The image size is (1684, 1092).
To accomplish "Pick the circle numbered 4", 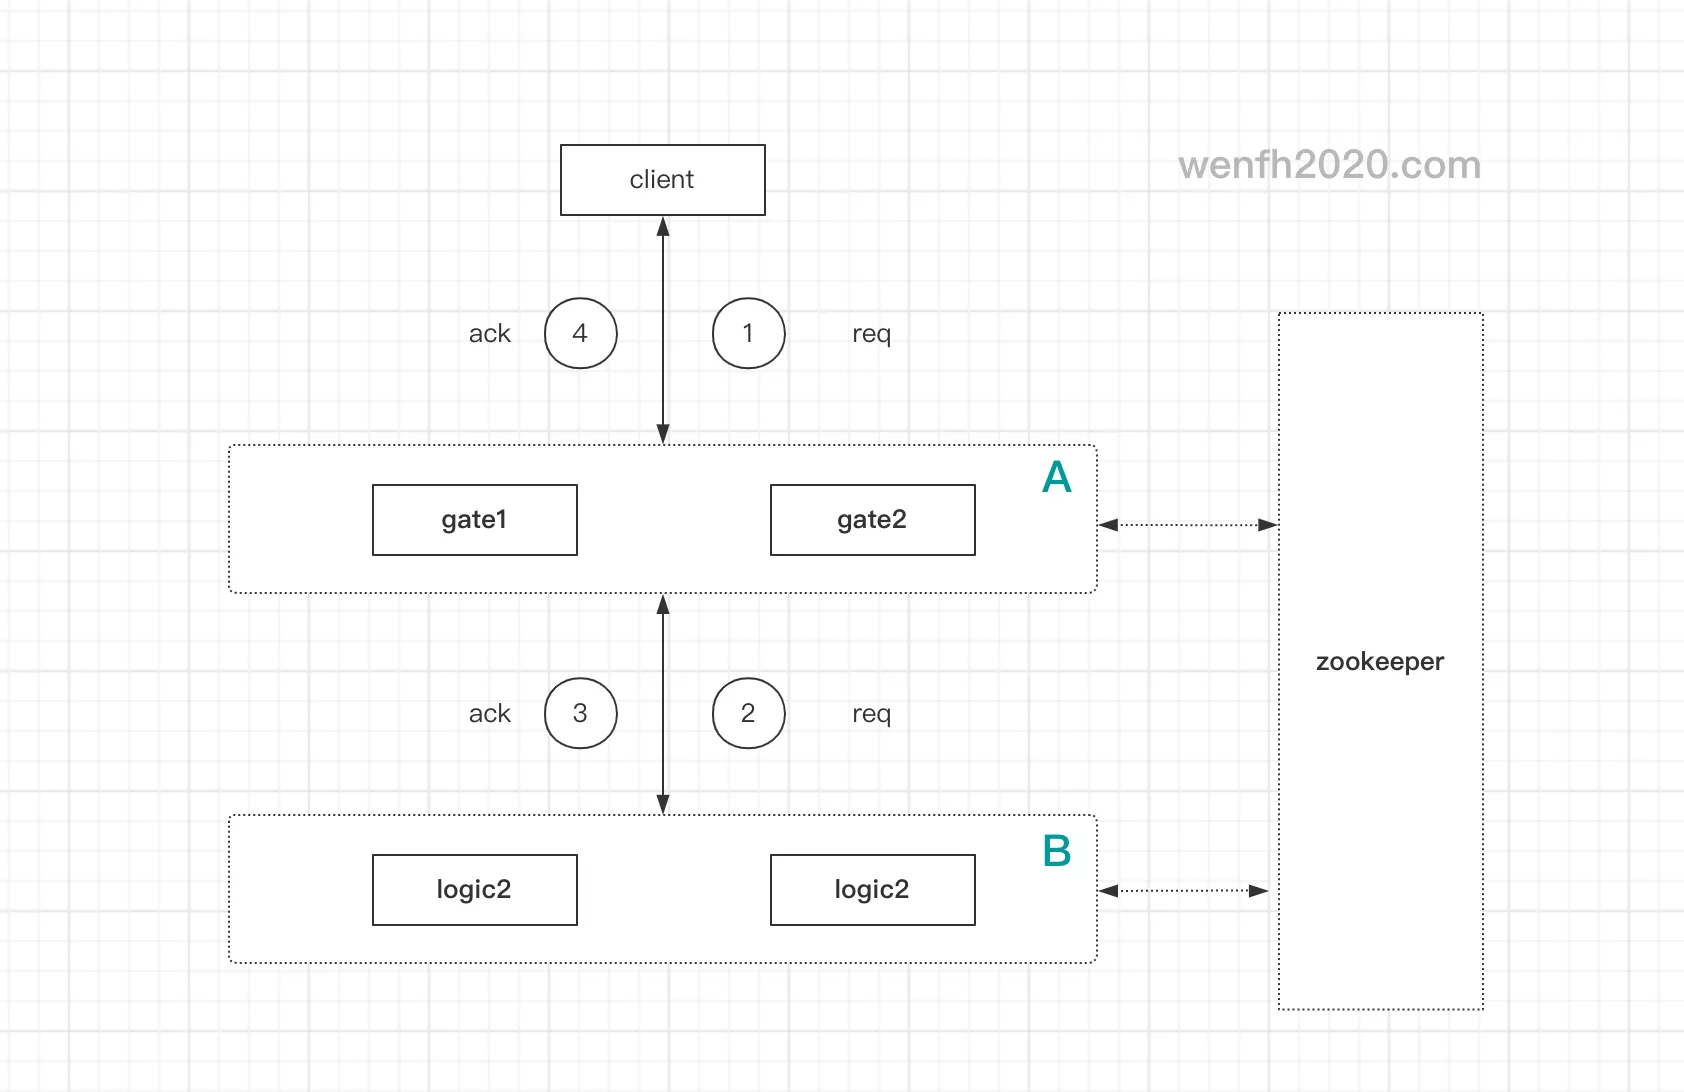I will [x=580, y=333].
